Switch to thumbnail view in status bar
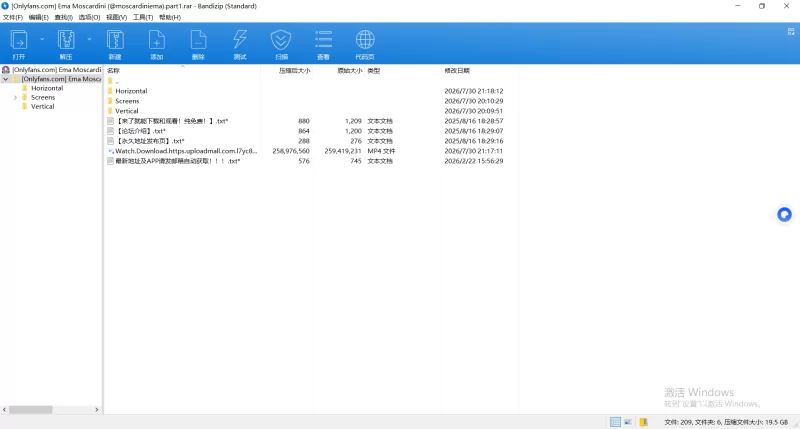The image size is (800, 429). [628, 422]
